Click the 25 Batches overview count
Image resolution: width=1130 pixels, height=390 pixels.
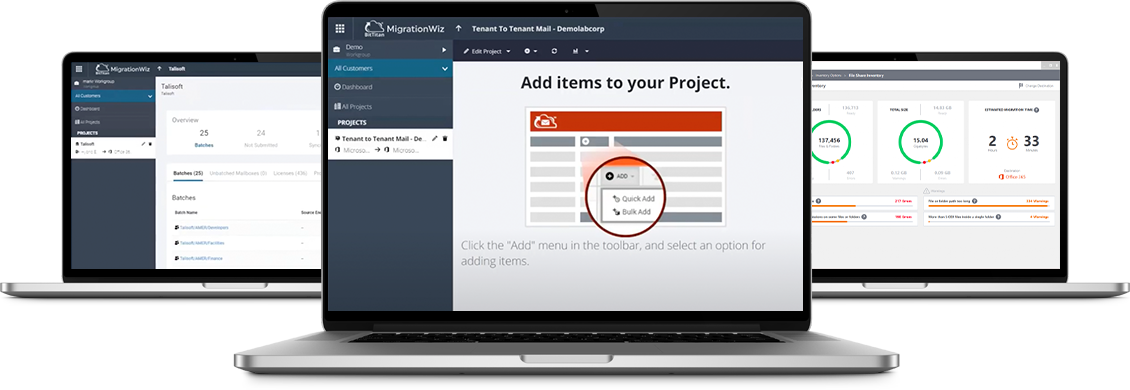pos(204,138)
